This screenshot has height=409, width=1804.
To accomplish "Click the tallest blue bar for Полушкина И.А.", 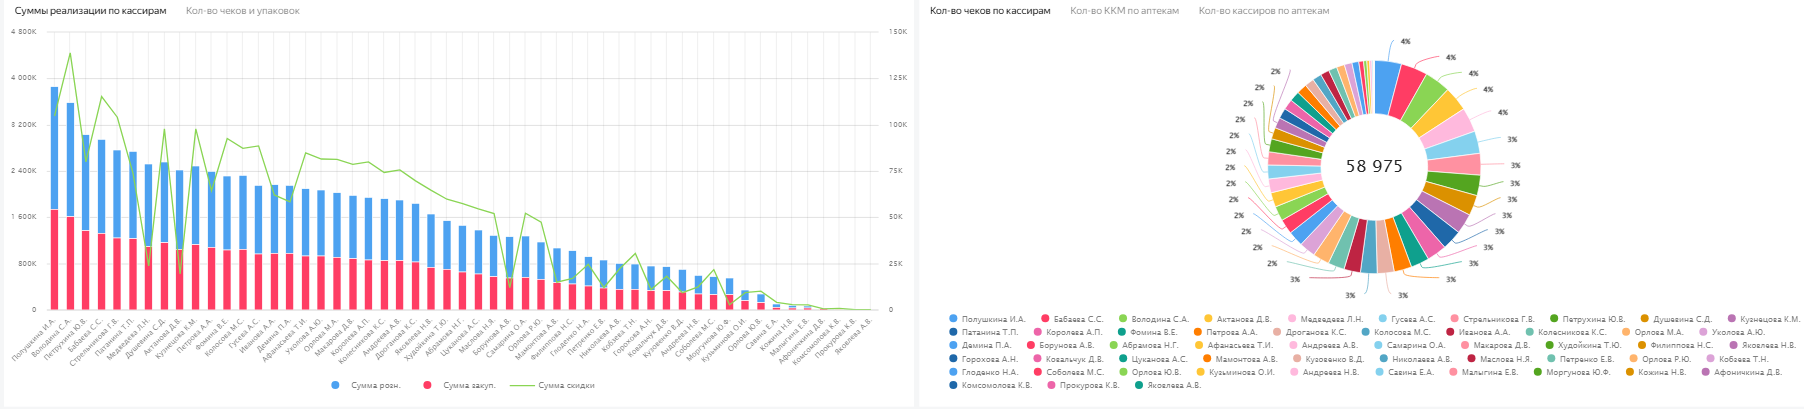I will [54, 148].
